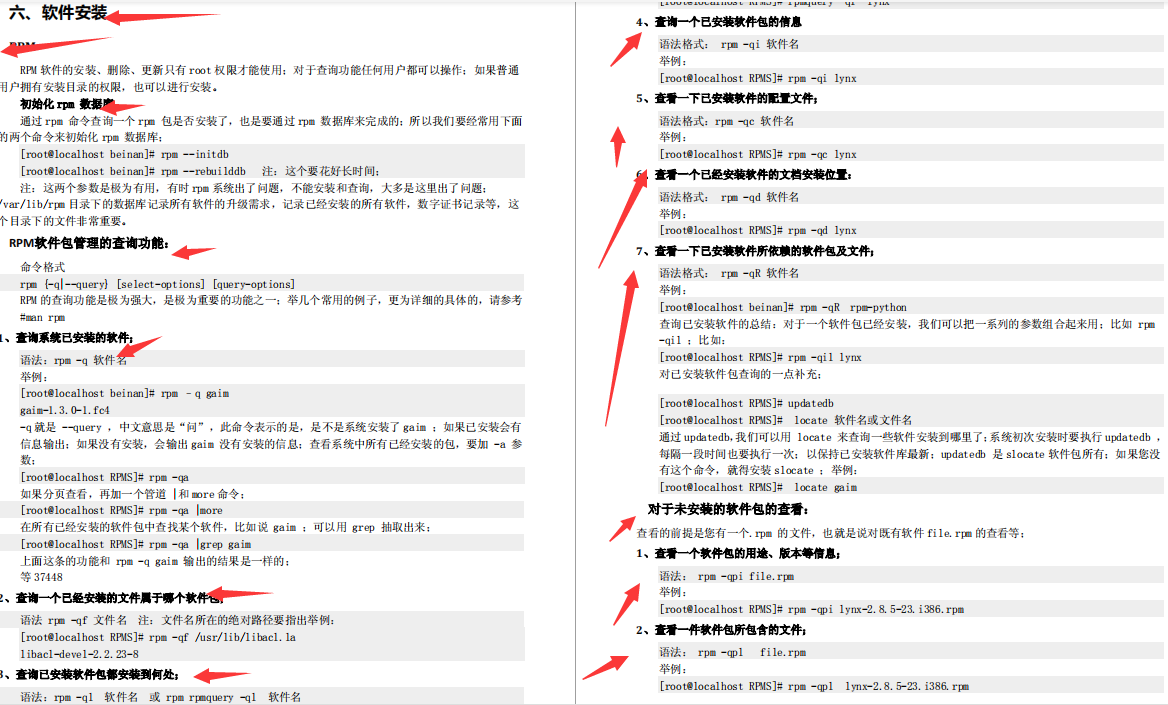Image resolution: width=1168 pixels, height=705 pixels.
Task: Click the locate 软件名或文件名 command line
Action: click(785, 420)
